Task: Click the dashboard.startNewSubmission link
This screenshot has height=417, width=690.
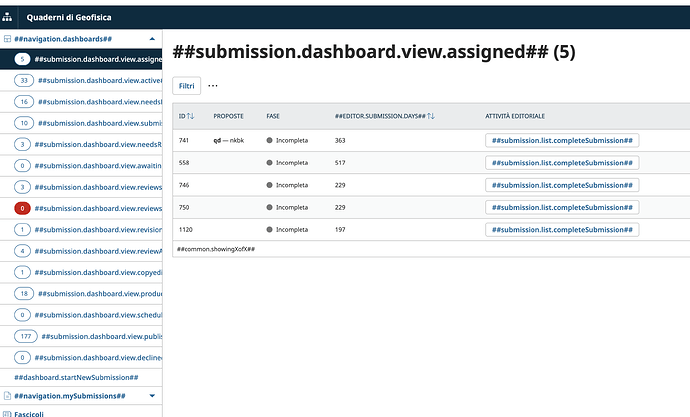Action: (76, 377)
